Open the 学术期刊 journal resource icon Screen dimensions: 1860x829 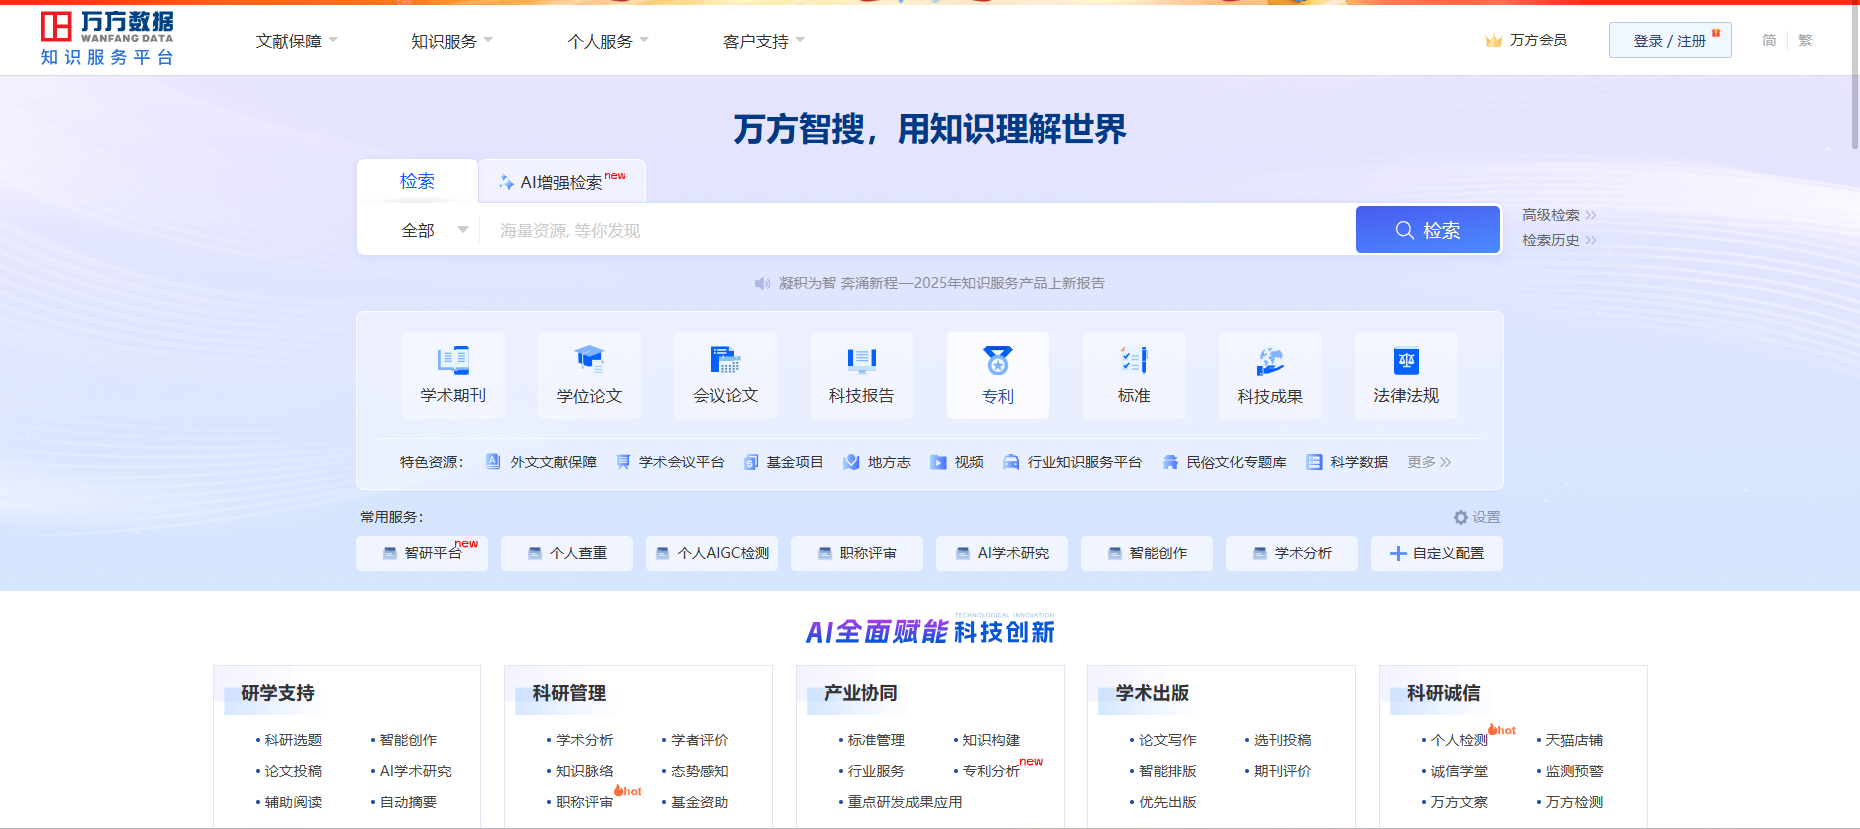(x=453, y=360)
